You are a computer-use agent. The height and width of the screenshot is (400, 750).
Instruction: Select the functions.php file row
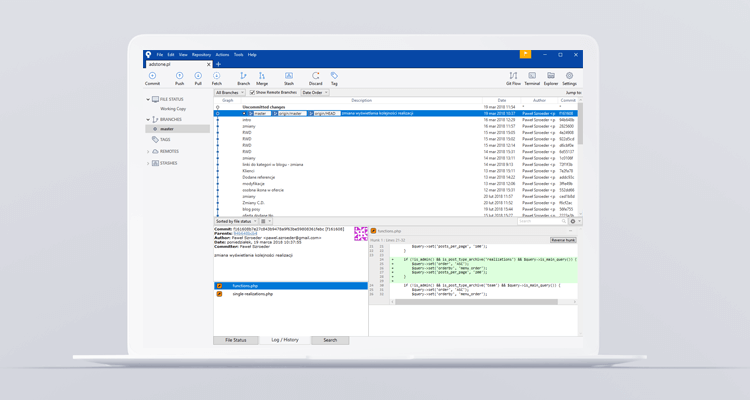tap(290, 286)
